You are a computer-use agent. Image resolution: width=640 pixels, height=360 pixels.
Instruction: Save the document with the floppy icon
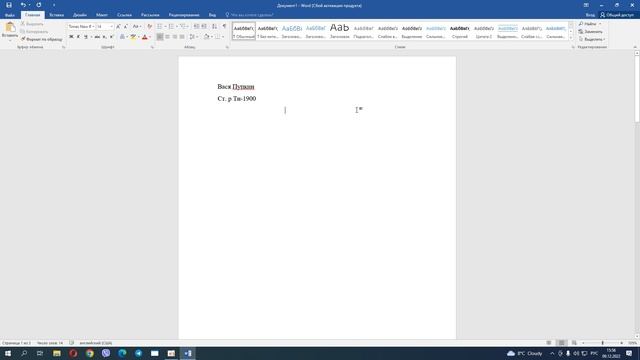coord(9,5)
